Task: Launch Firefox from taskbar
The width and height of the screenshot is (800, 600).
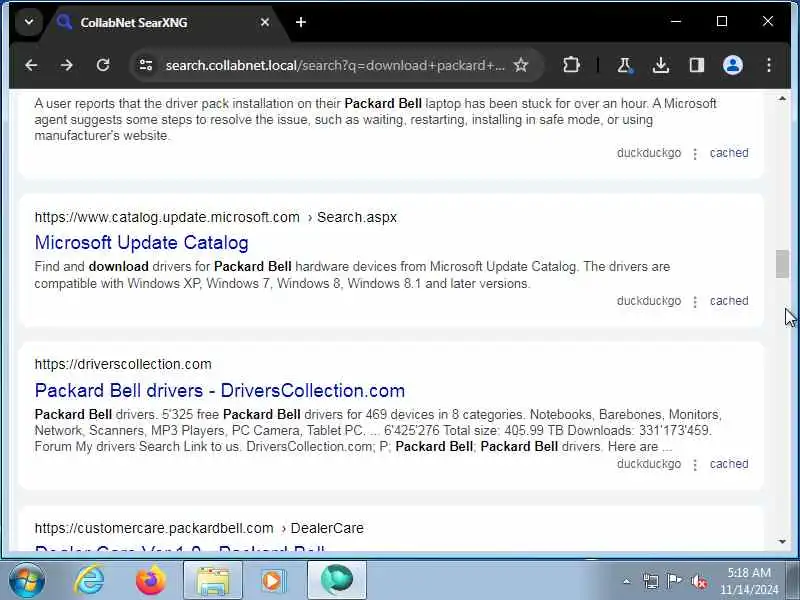Action: [151, 580]
